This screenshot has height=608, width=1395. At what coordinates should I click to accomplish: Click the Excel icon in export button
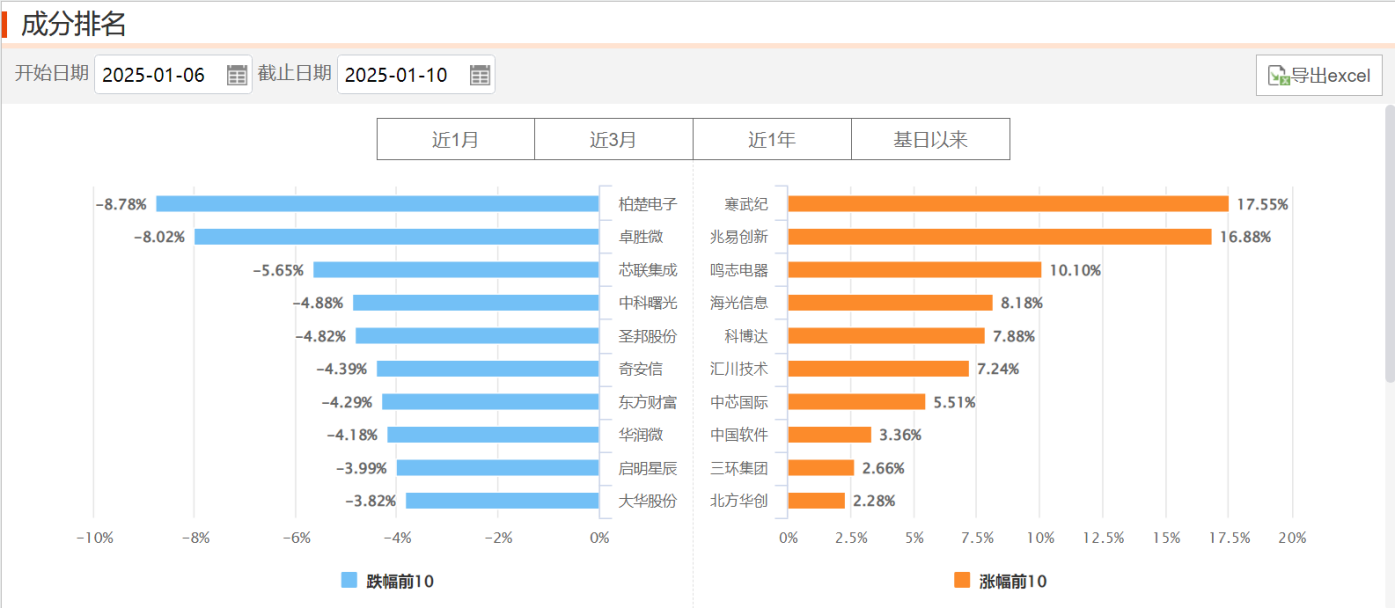pyautogui.click(x=1278, y=76)
